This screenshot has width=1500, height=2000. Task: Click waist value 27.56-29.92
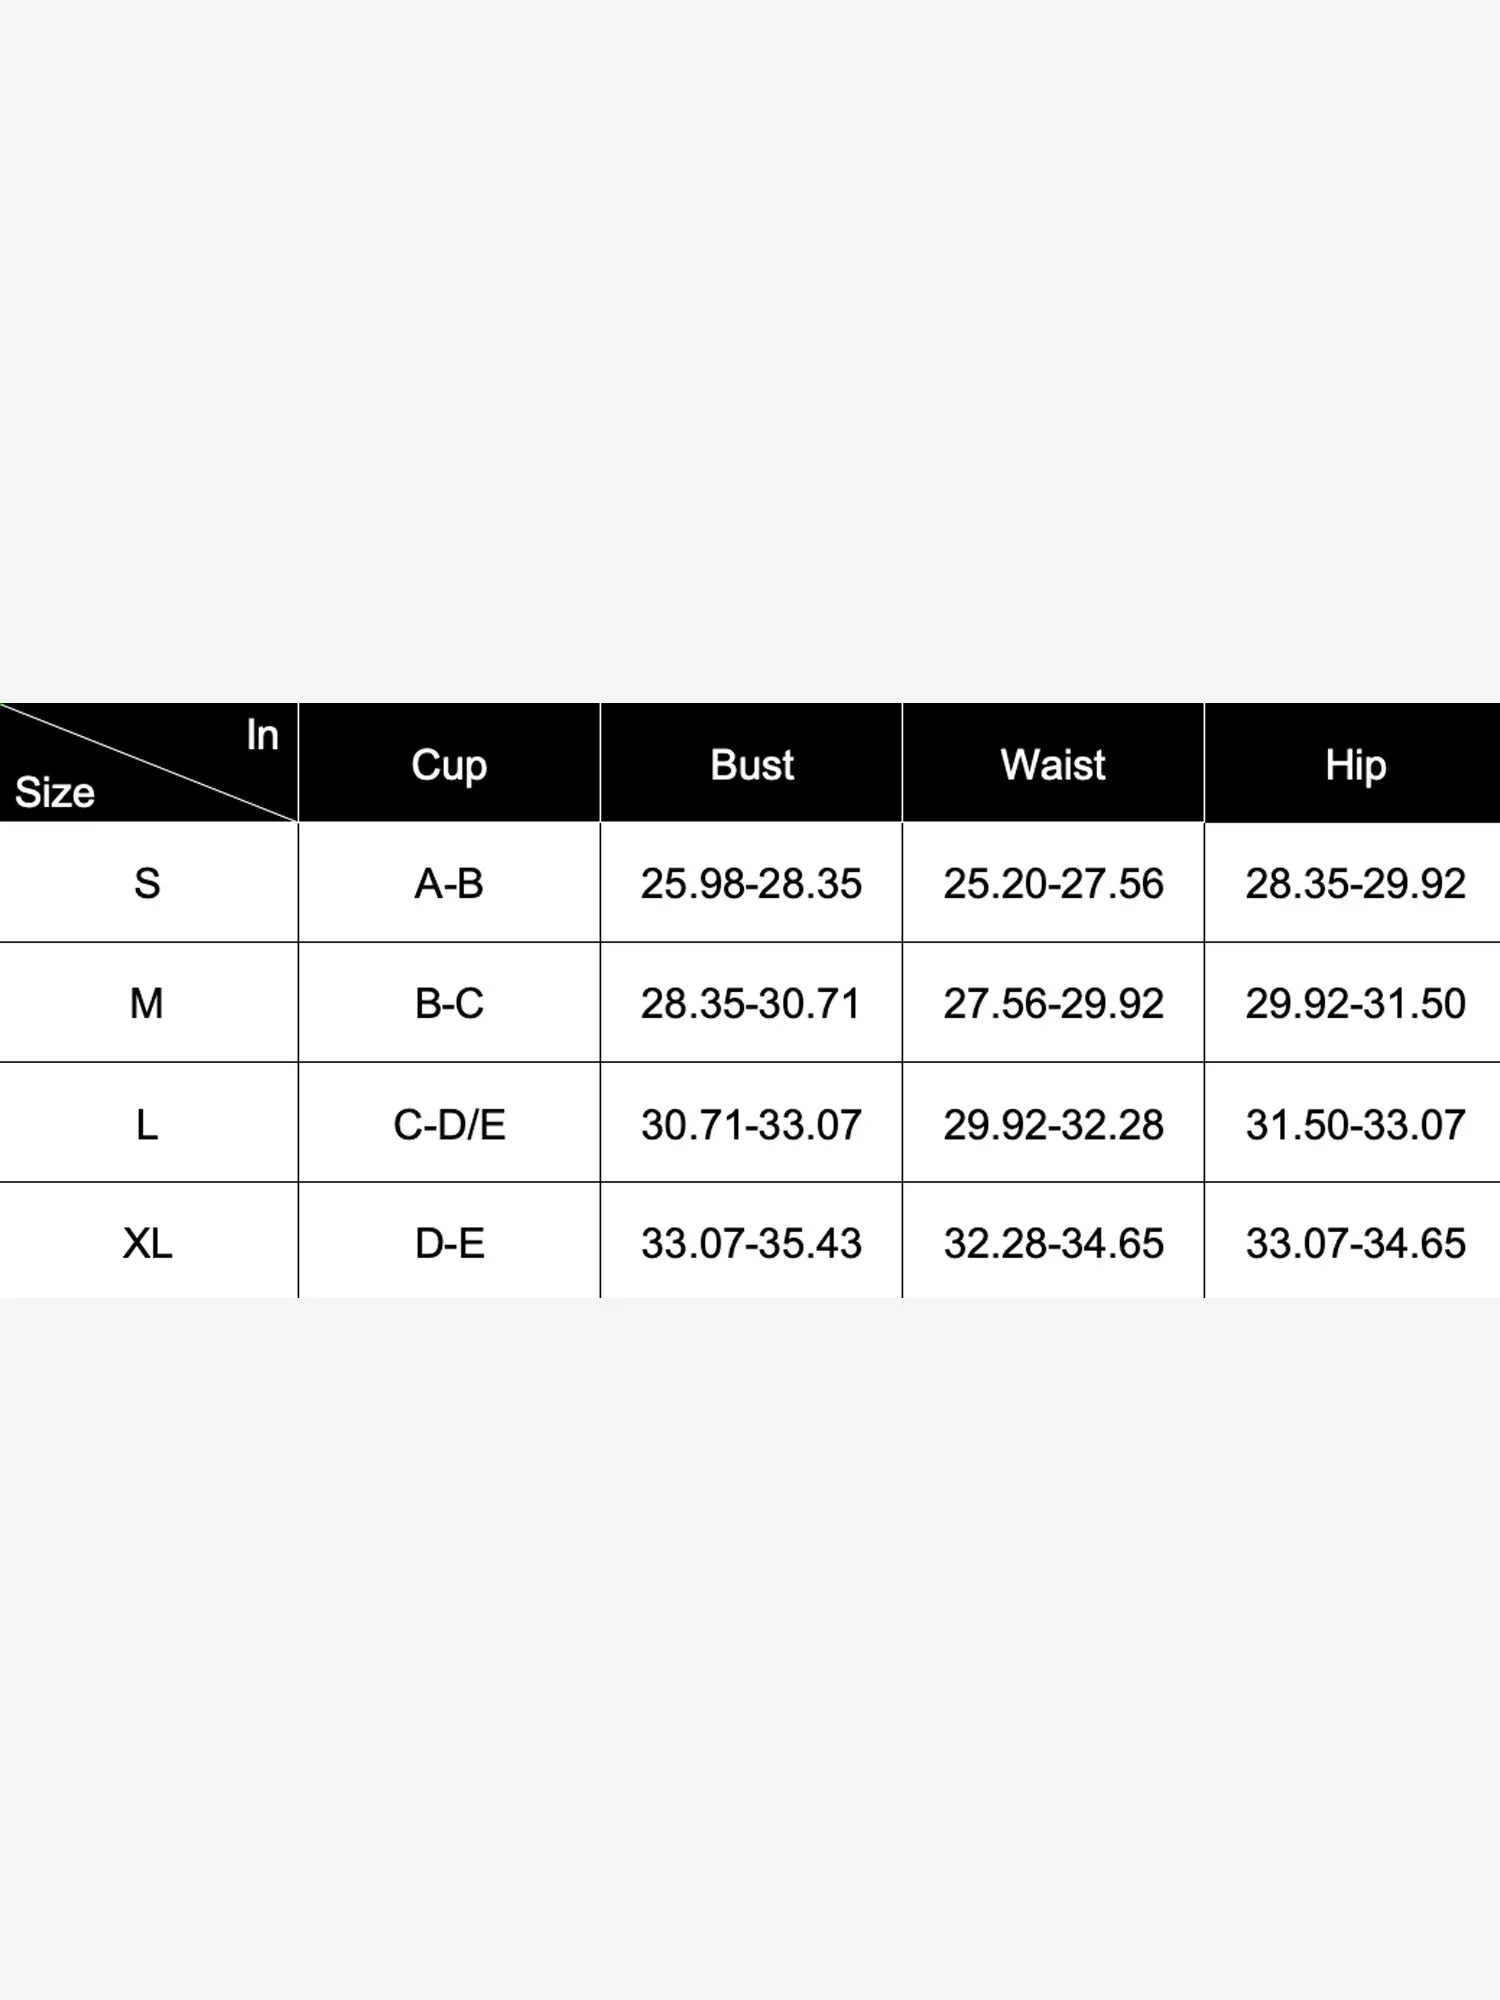coord(1053,1003)
